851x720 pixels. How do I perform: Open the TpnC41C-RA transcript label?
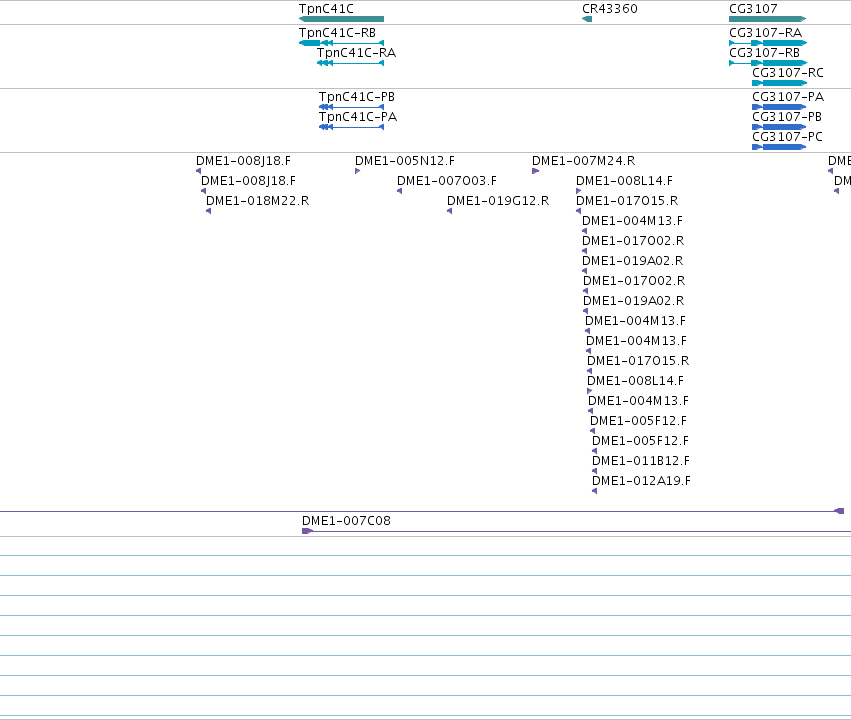(x=357, y=53)
